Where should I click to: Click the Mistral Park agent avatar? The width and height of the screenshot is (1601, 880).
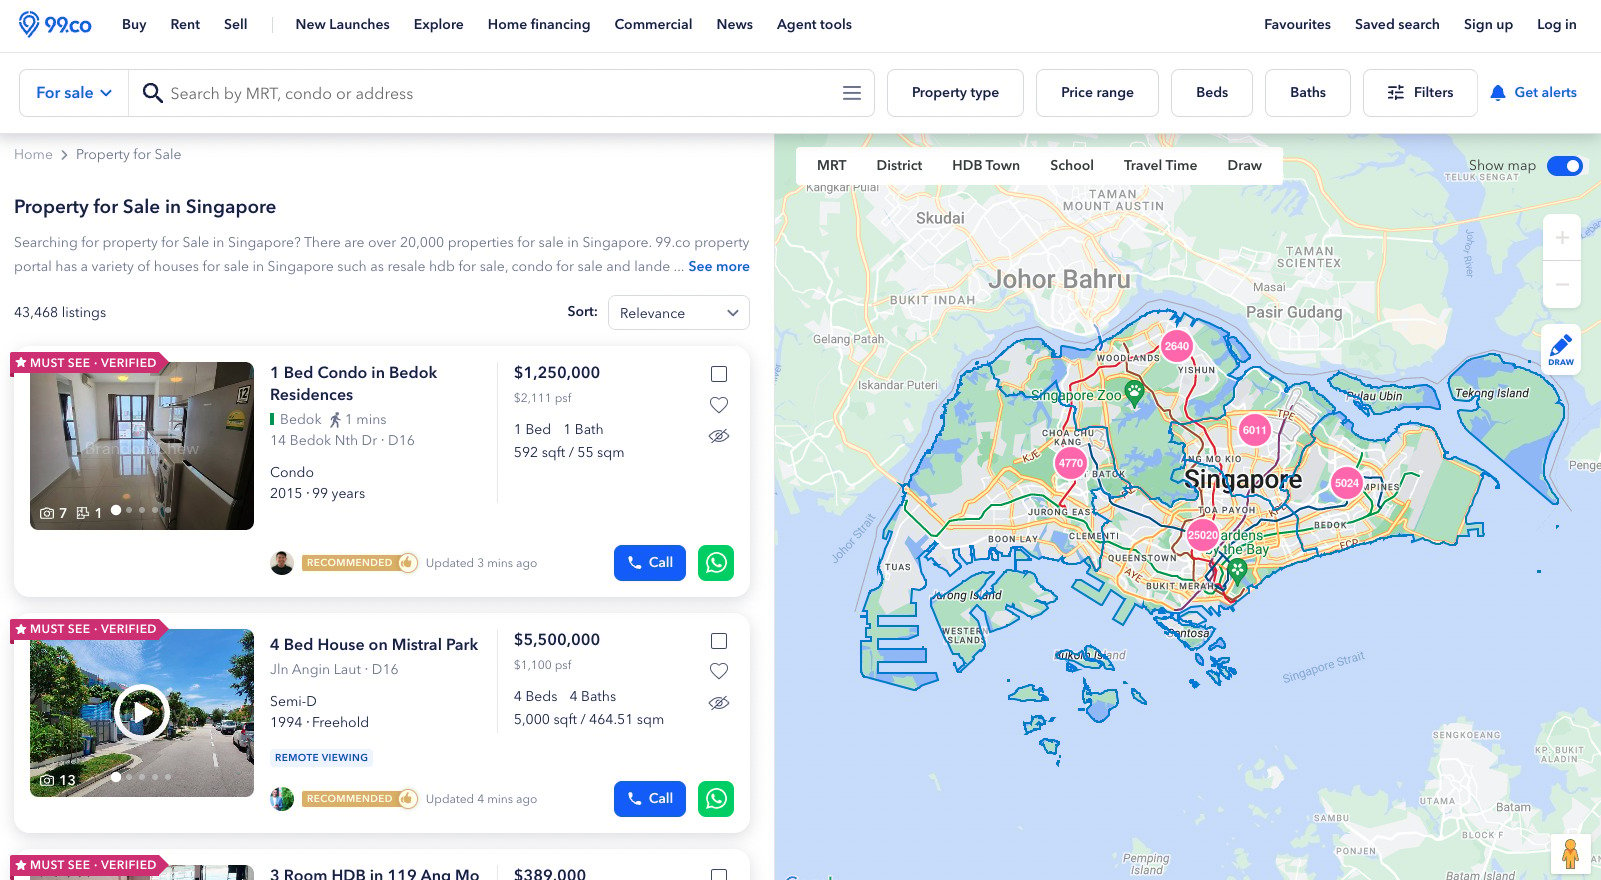pyautogui.click(x=282, y=799)
